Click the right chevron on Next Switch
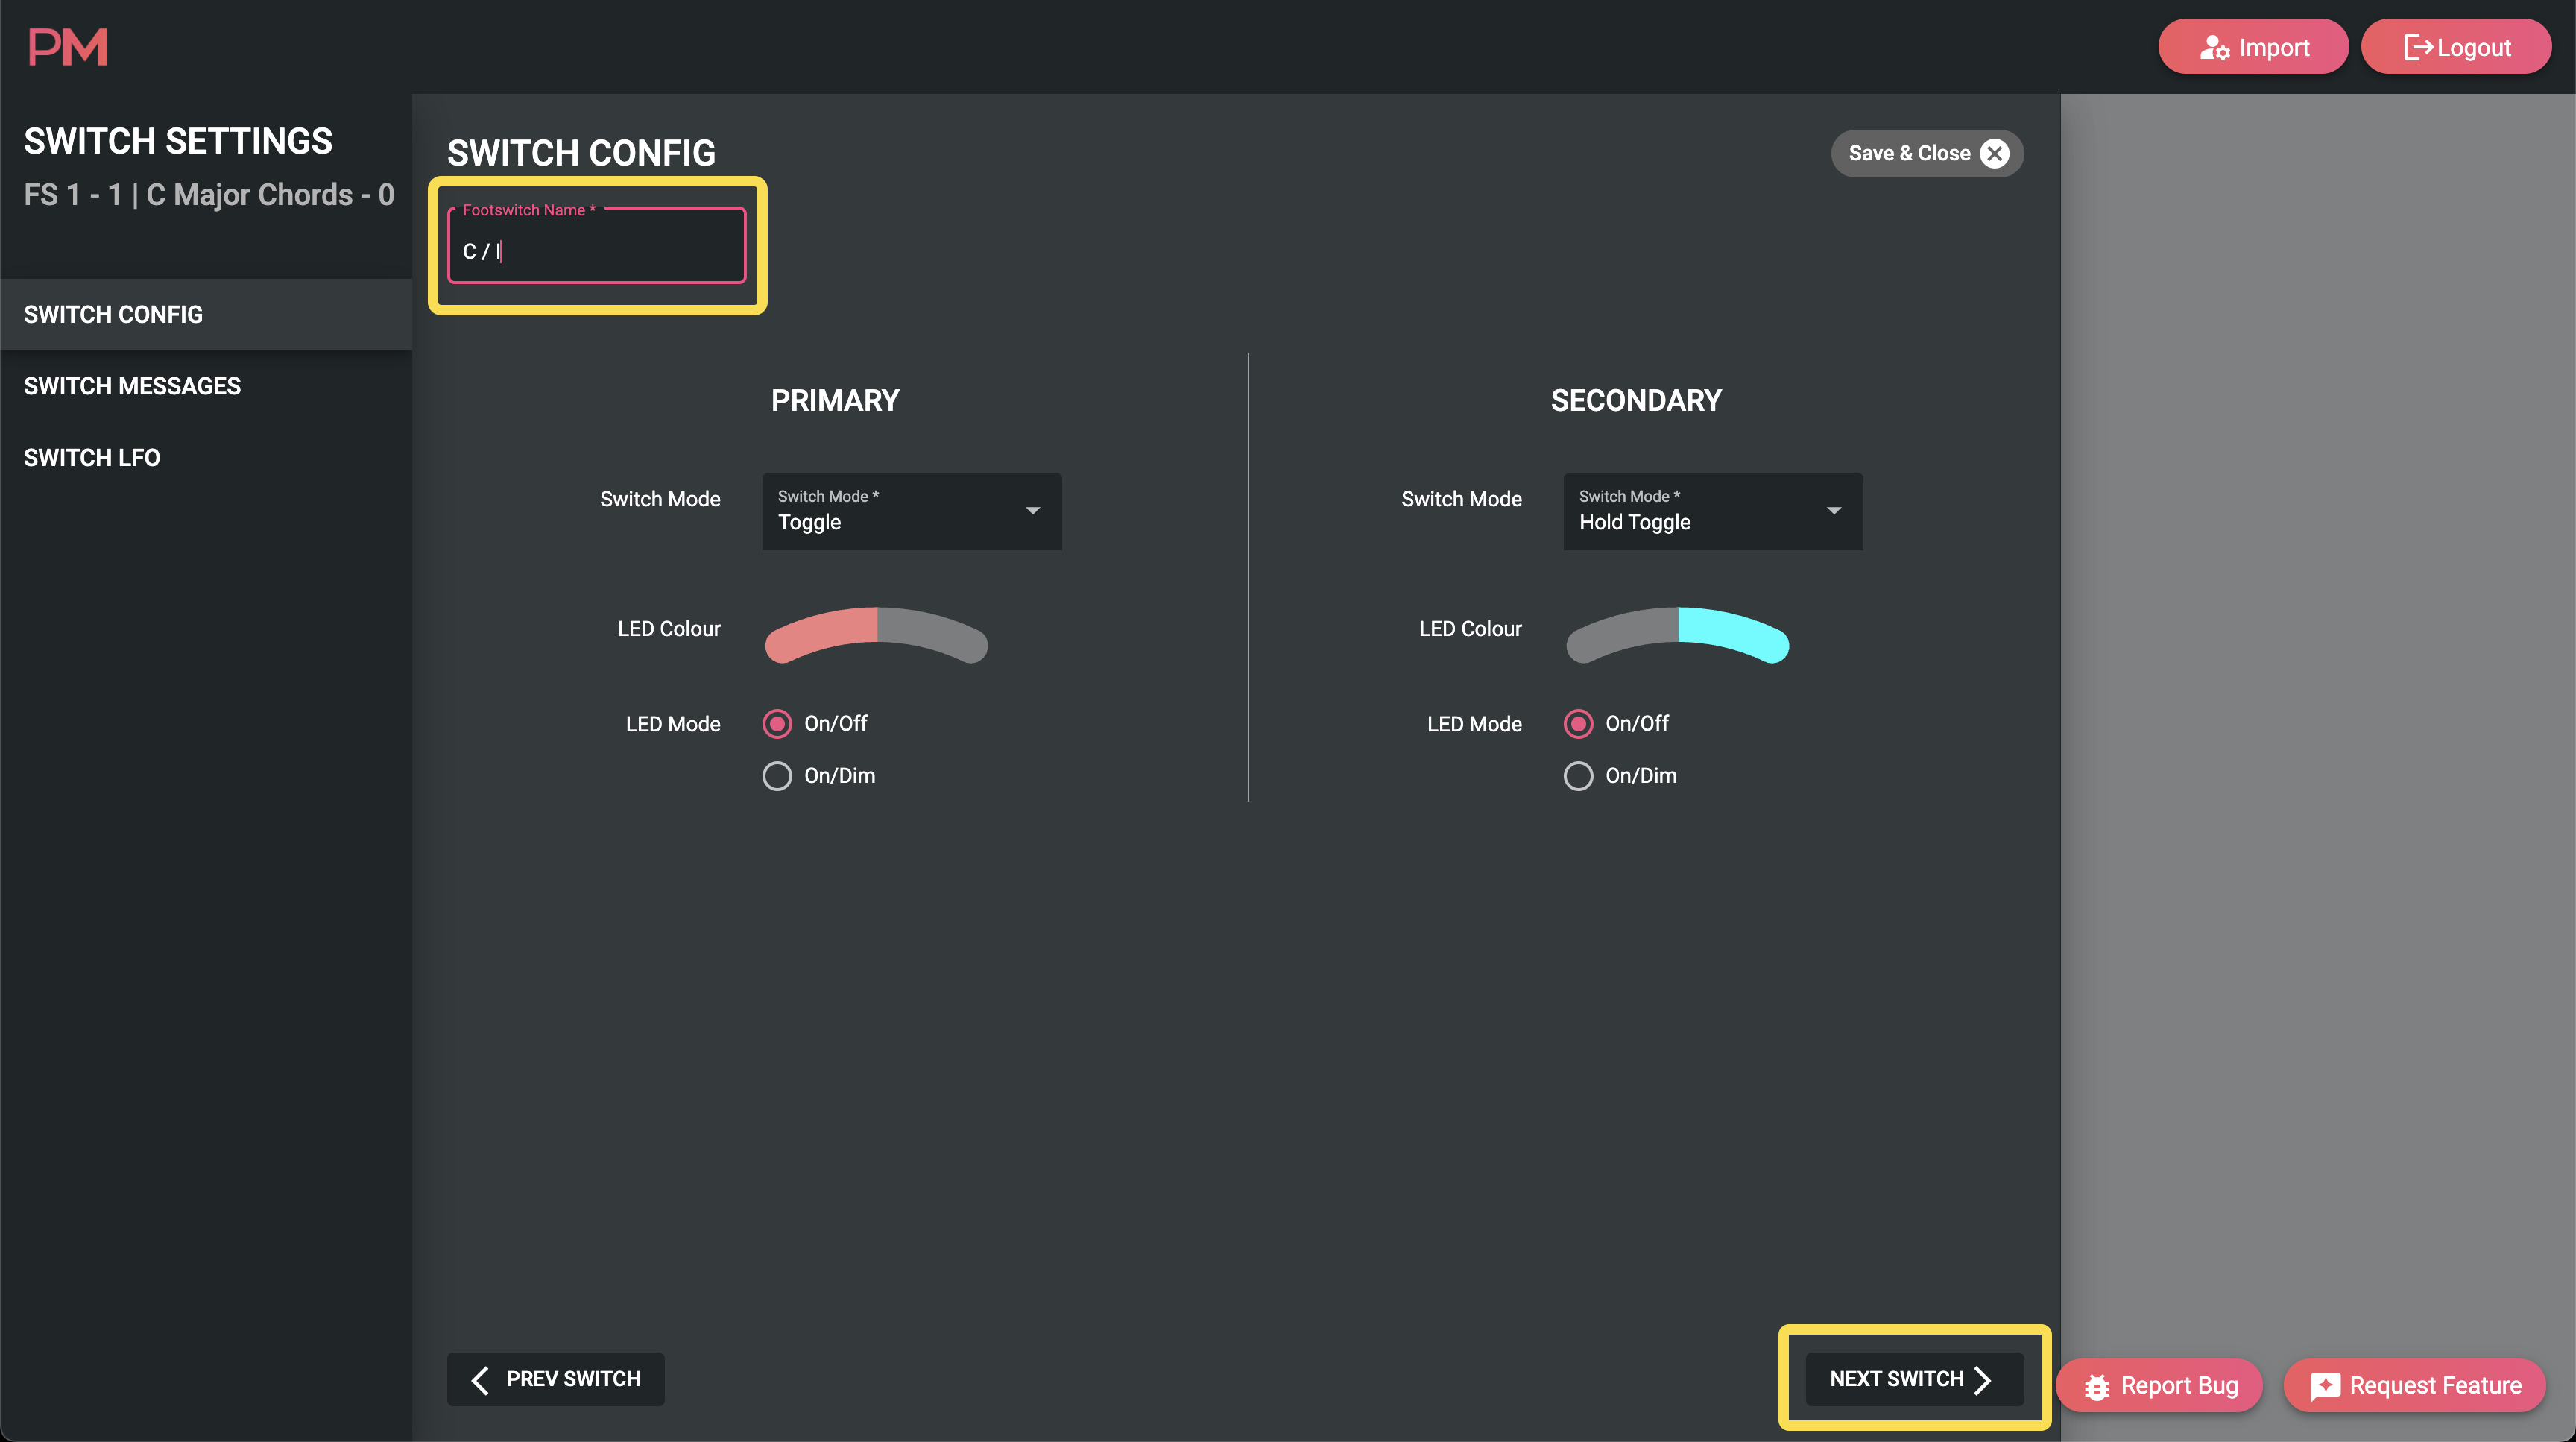 [x=1983, y=1380]
